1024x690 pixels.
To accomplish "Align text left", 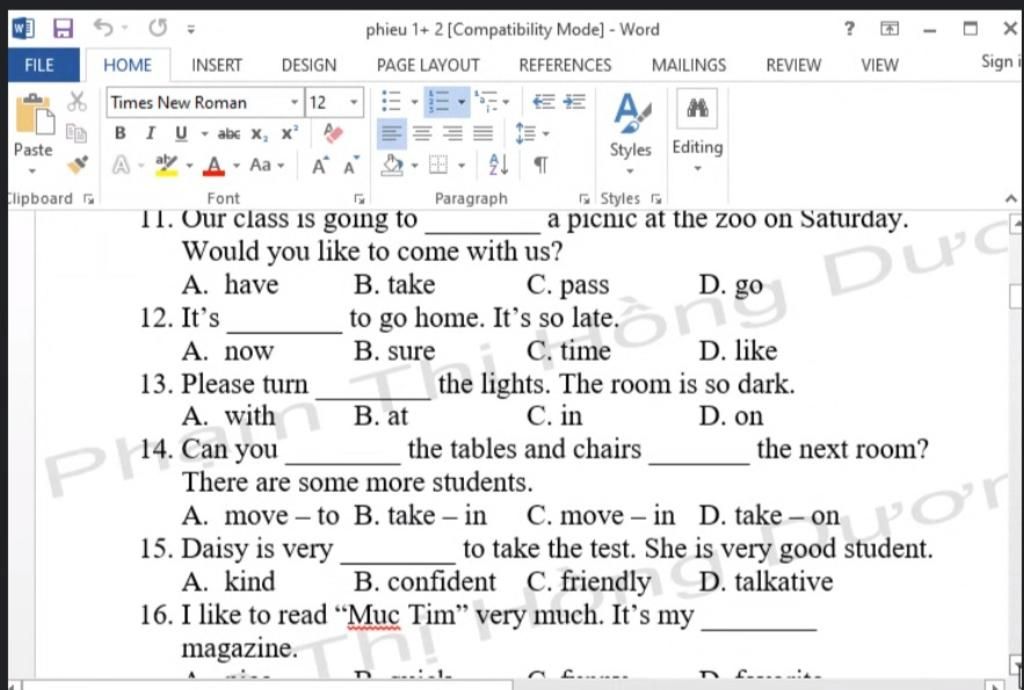I will tap(391, 134).
